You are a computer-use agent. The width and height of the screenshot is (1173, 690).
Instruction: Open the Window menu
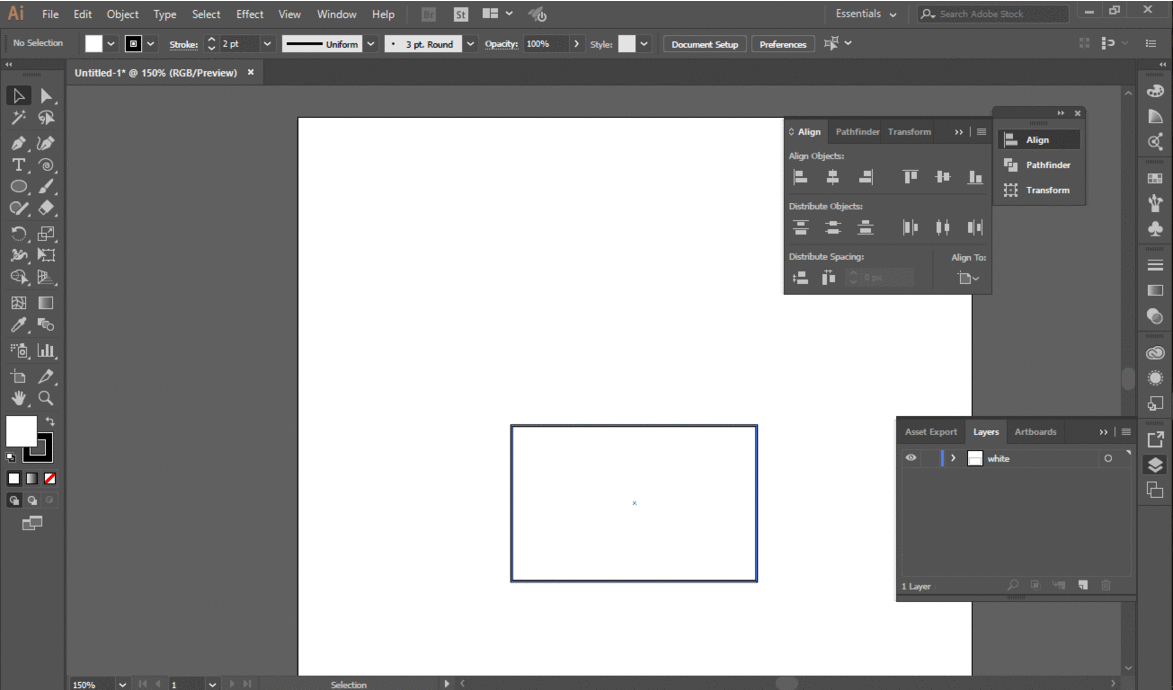337,14
